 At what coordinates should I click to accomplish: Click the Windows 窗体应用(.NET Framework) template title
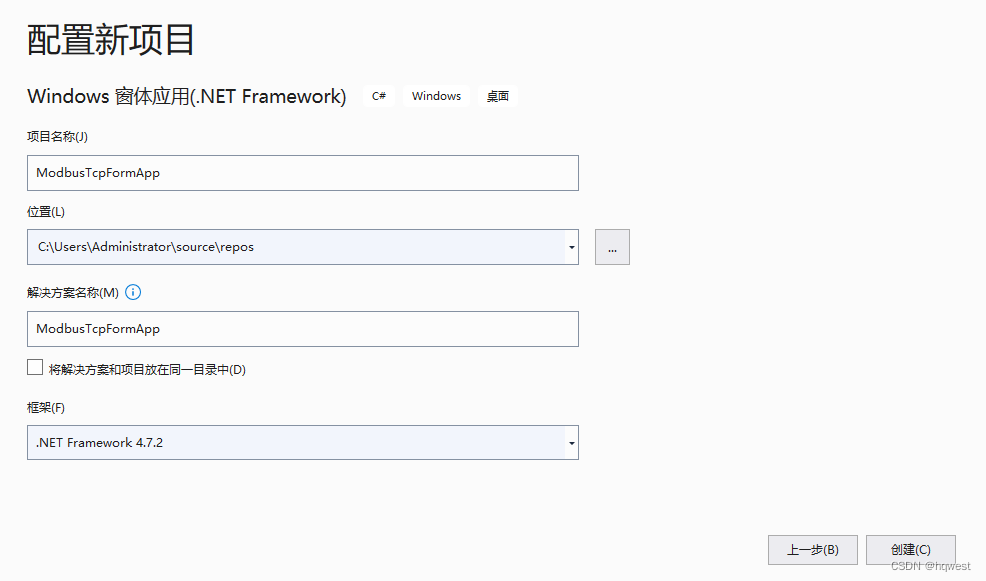coord(187,96)
